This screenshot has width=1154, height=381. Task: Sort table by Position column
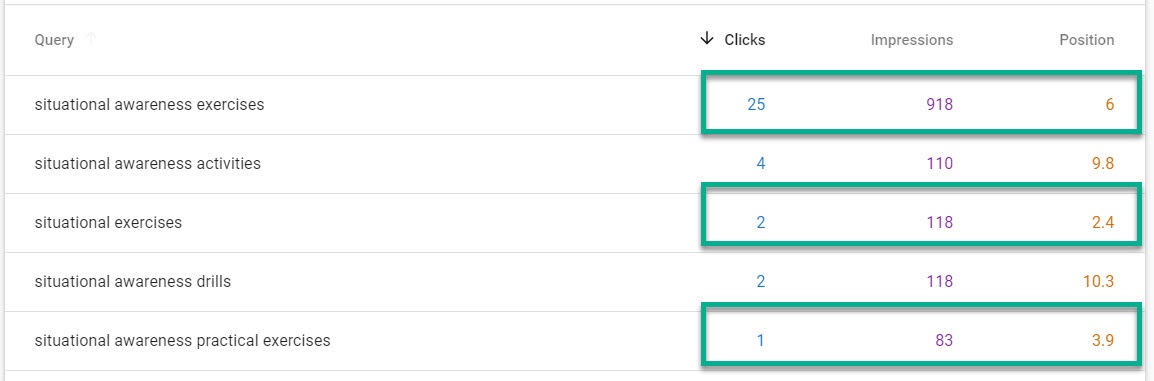click(x=1086, y=40)
